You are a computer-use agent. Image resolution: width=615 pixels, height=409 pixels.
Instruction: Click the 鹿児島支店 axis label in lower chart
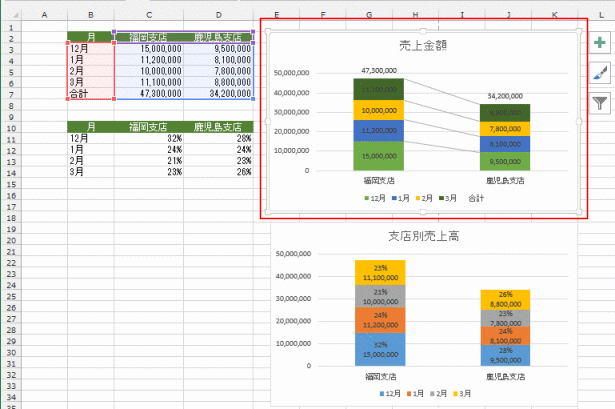point(505,377)
